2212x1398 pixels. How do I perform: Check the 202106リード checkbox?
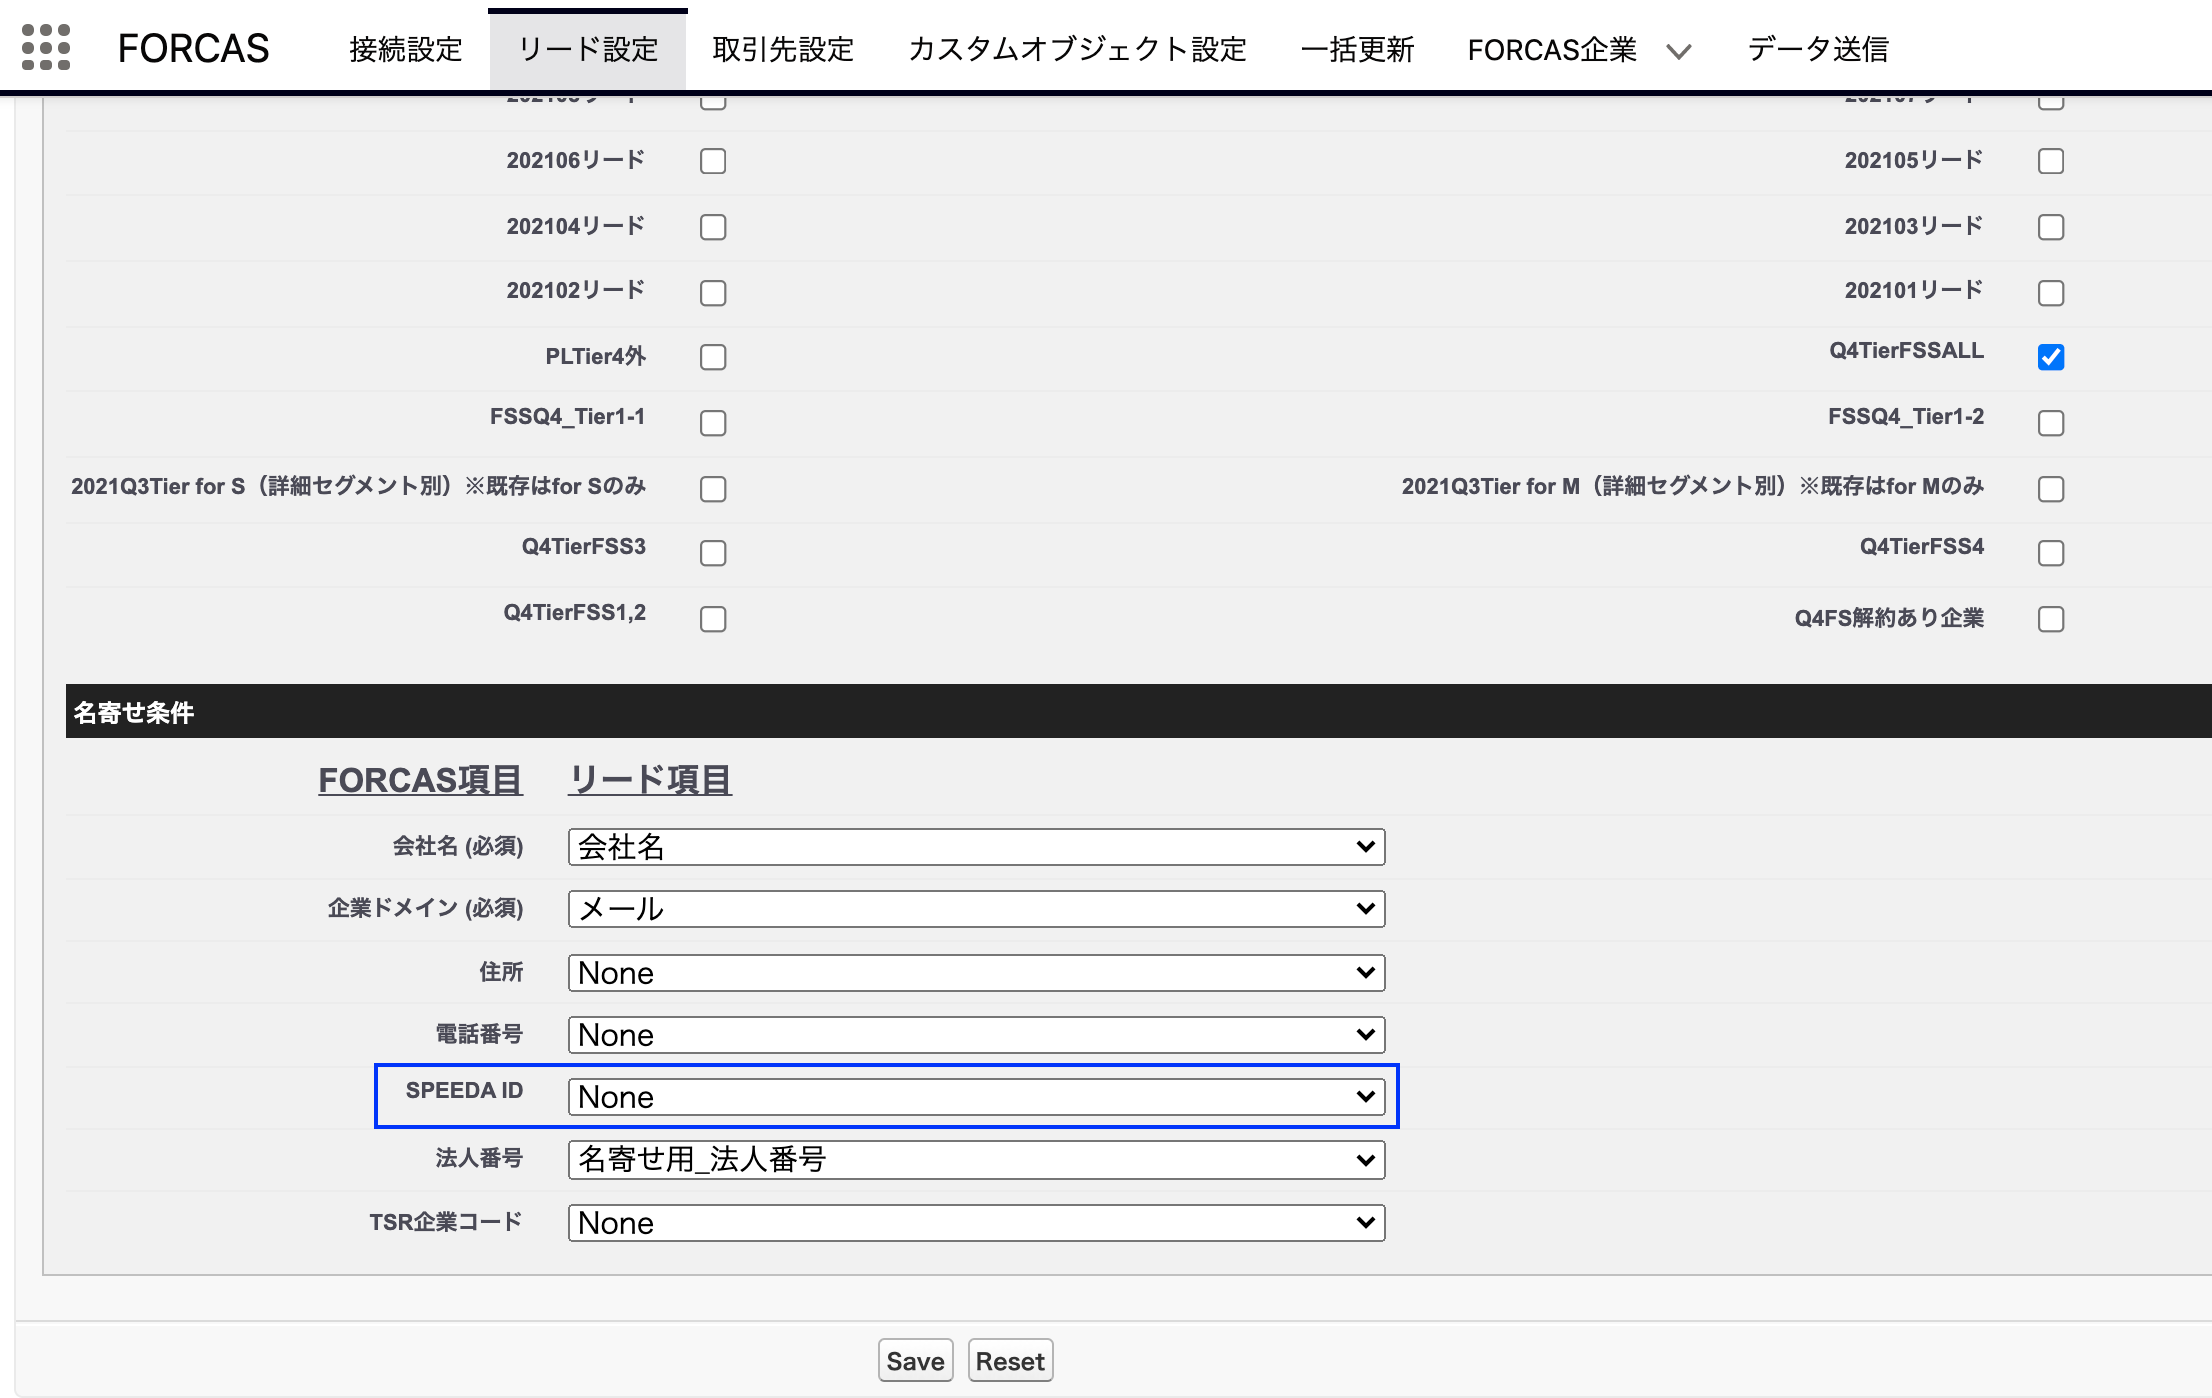(713, 161)
